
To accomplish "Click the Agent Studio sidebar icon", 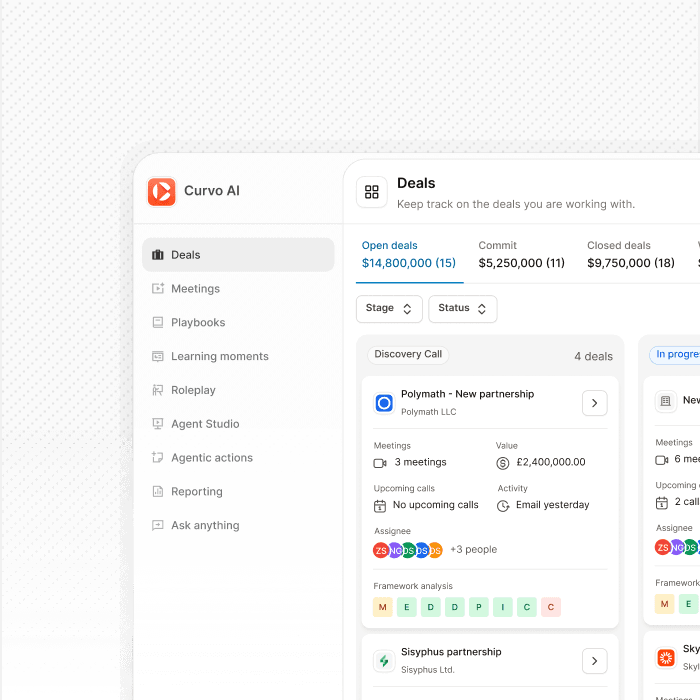I will coord(158,424).
